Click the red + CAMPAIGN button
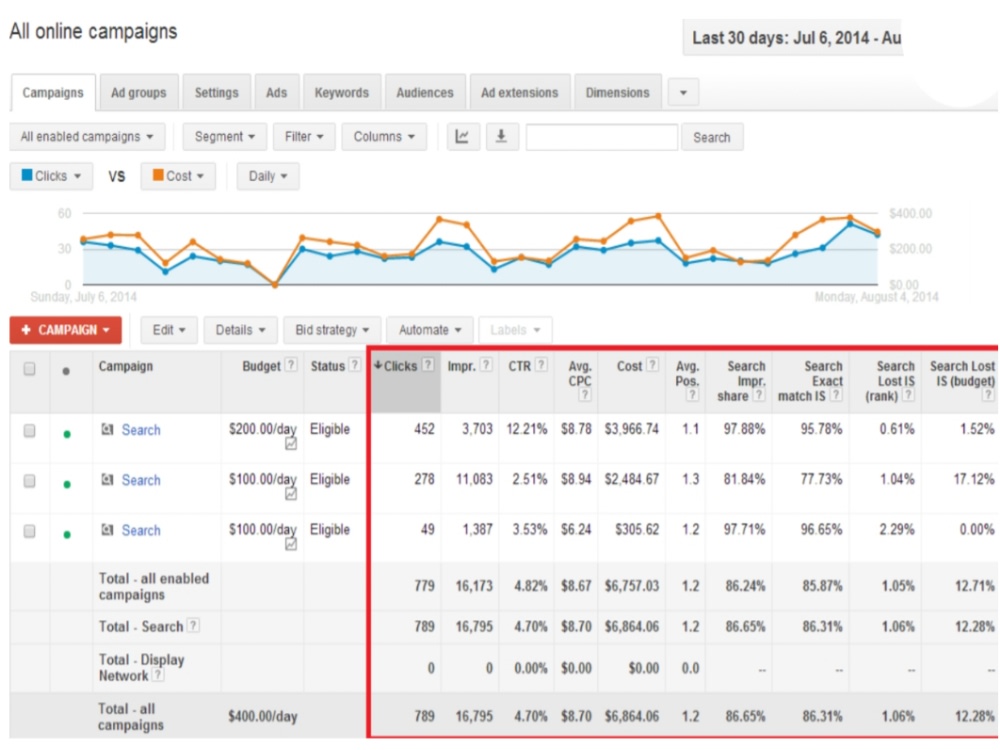The image size is (1000, 750). click(66, 330)
